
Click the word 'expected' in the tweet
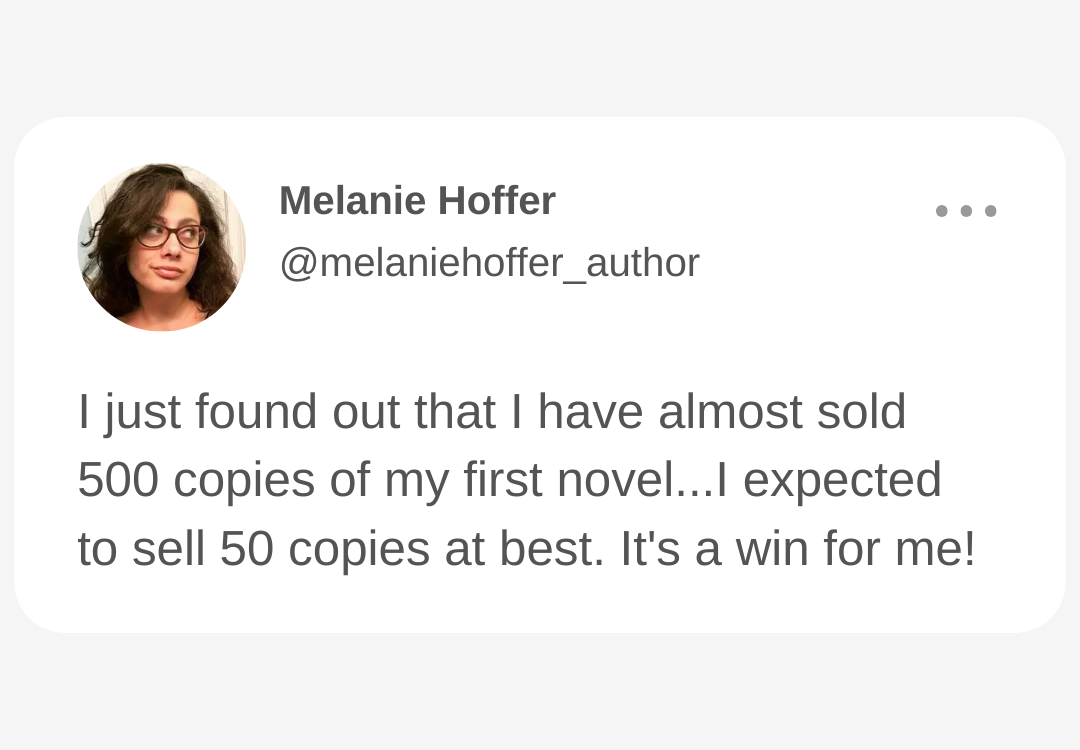point(842,480)
